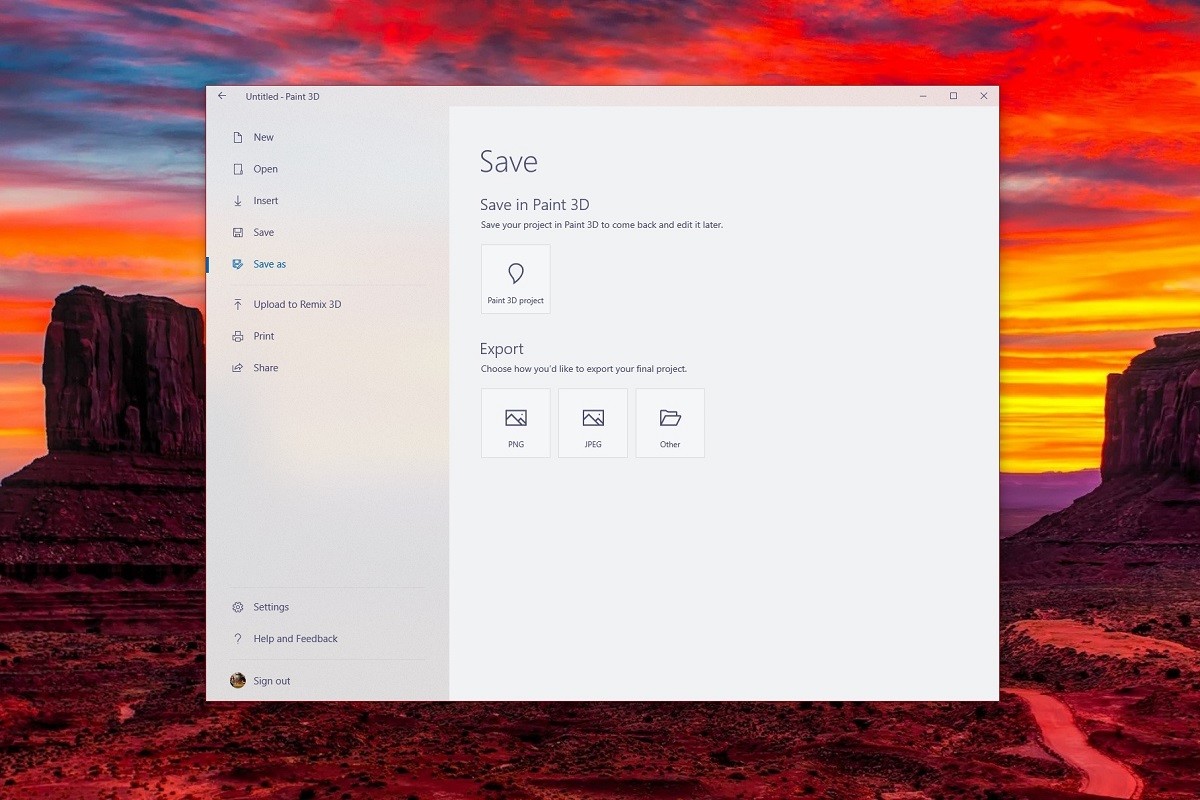Click the Share icon
1200x800 pixels.
click(237, 367)
